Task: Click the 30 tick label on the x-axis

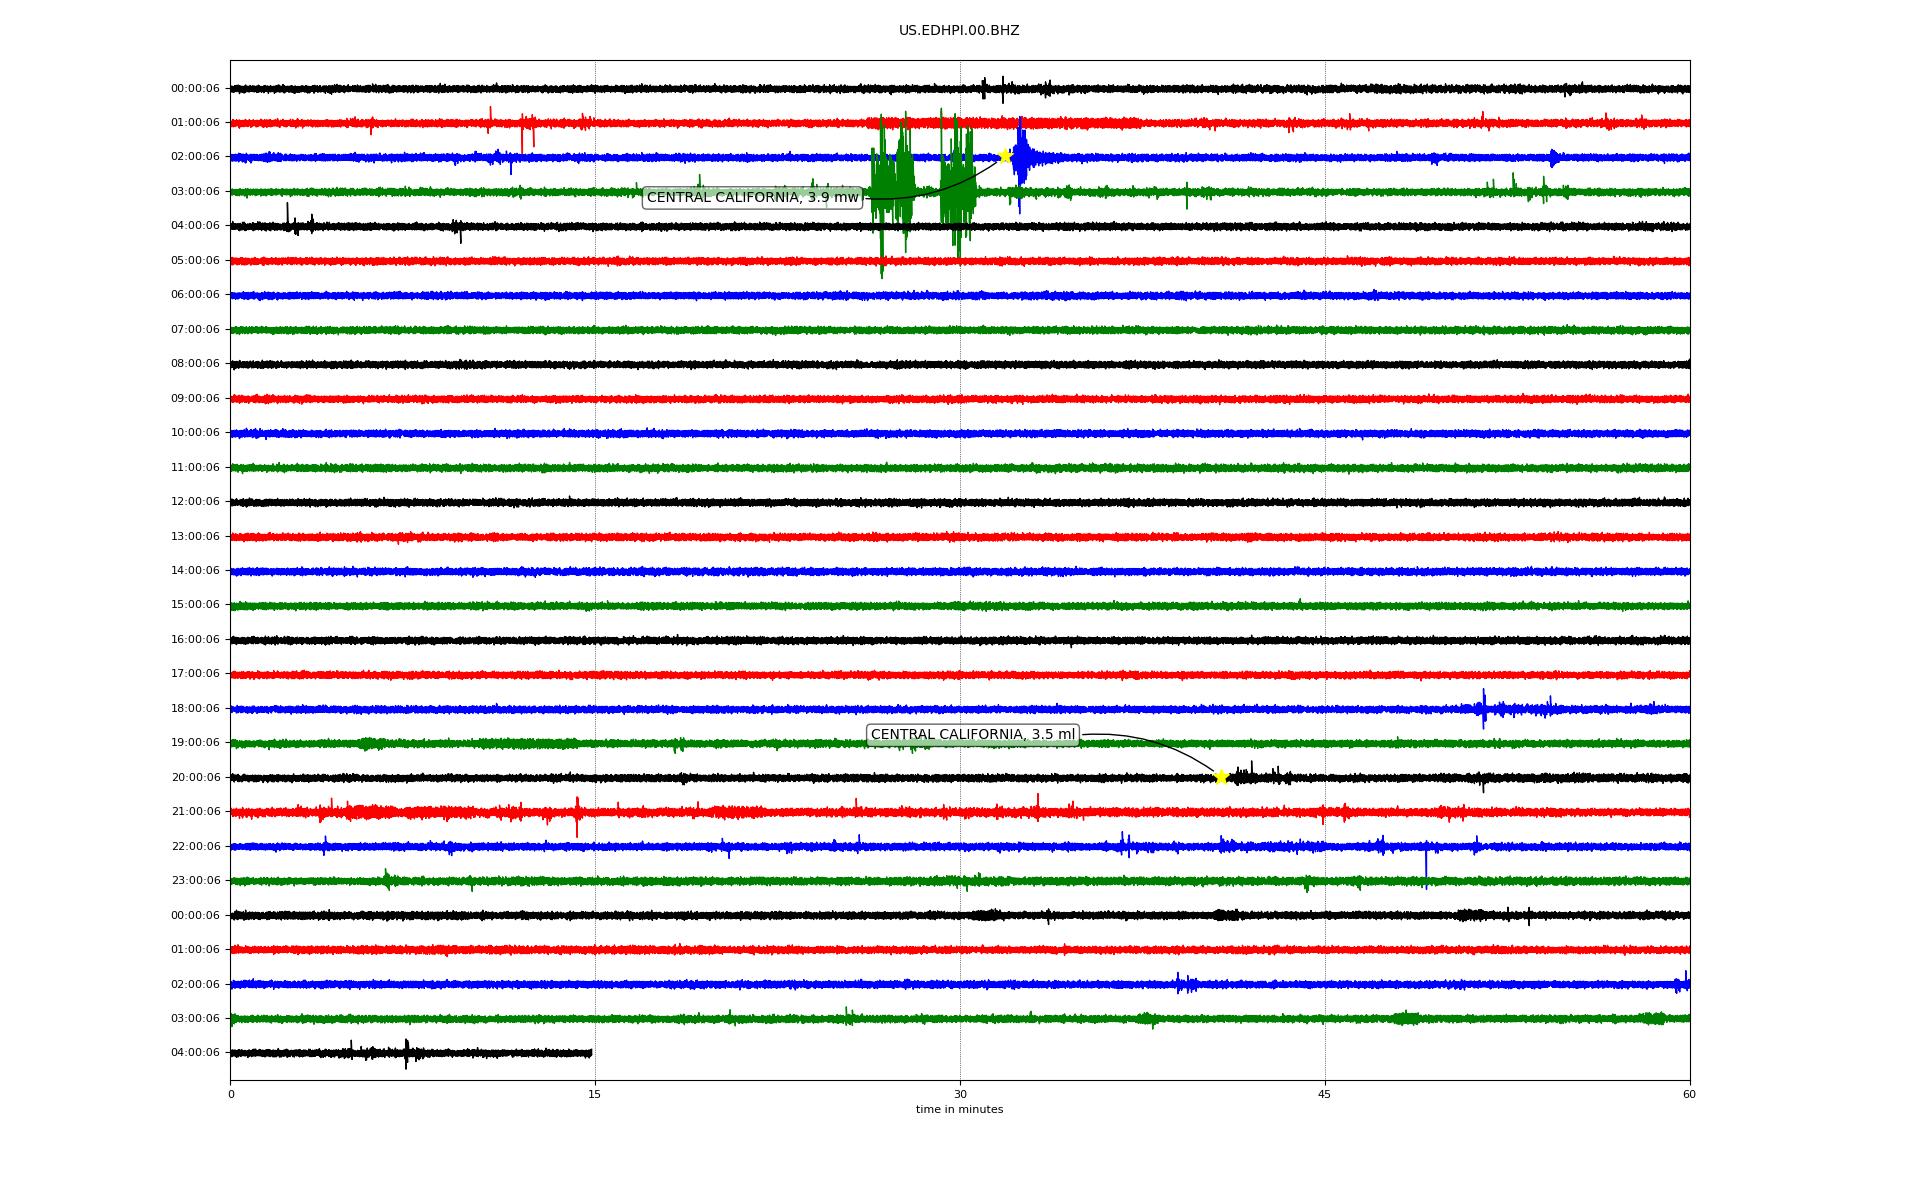Action: click(x=960, y=1094)
